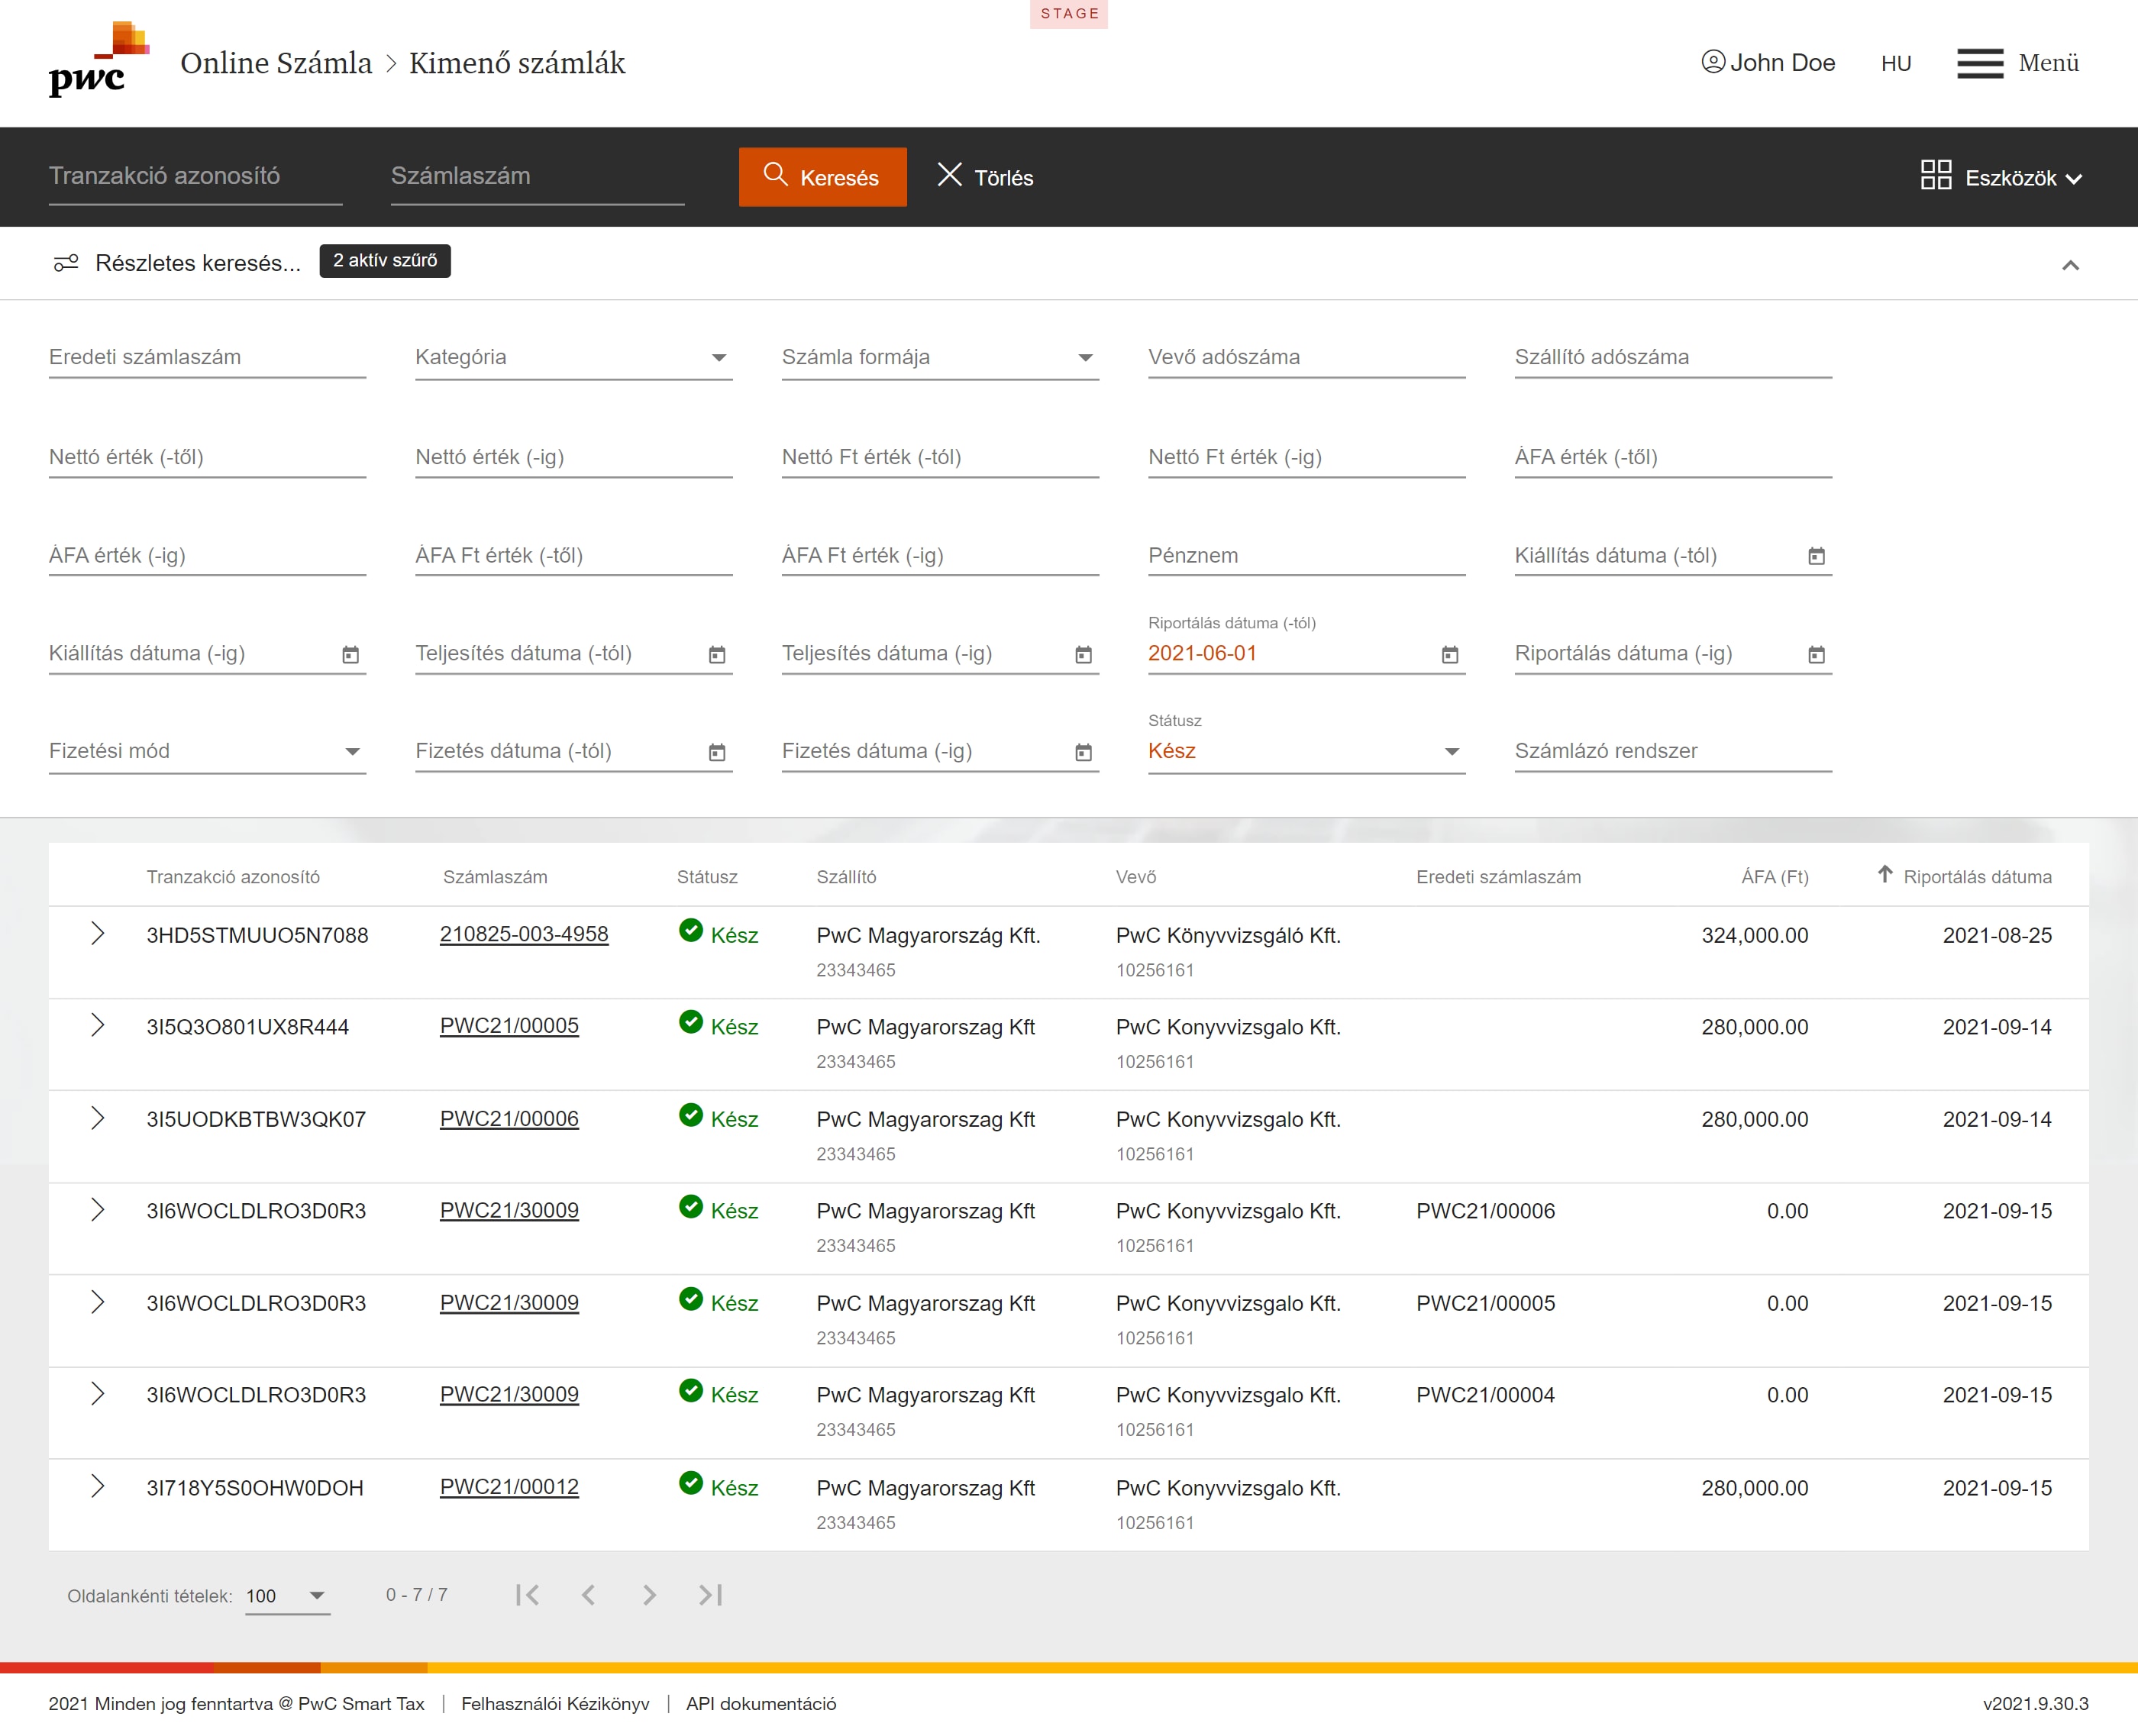Expand row for invoice PWC21/00012
2138x1736 pixels.
click(x=97, y=1487)
